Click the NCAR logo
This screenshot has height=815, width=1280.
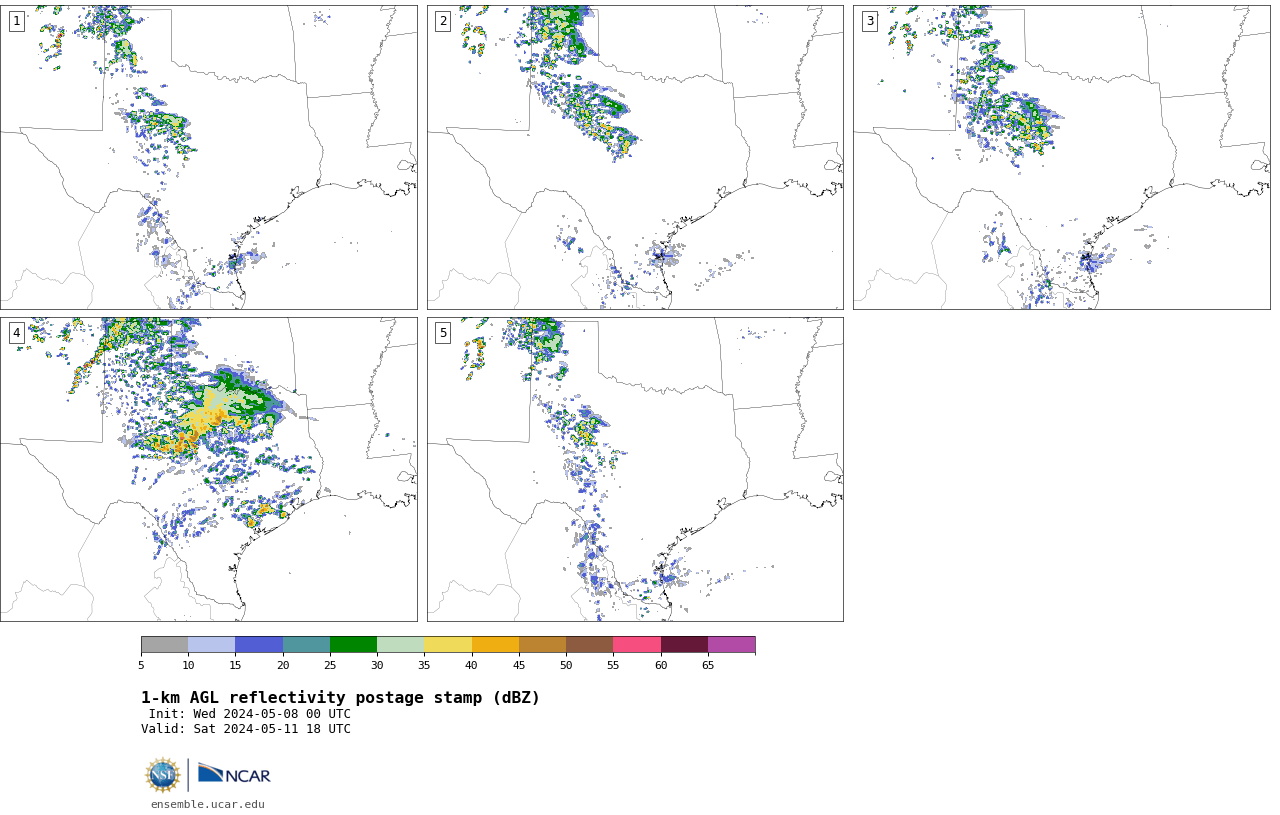point(234,775)
